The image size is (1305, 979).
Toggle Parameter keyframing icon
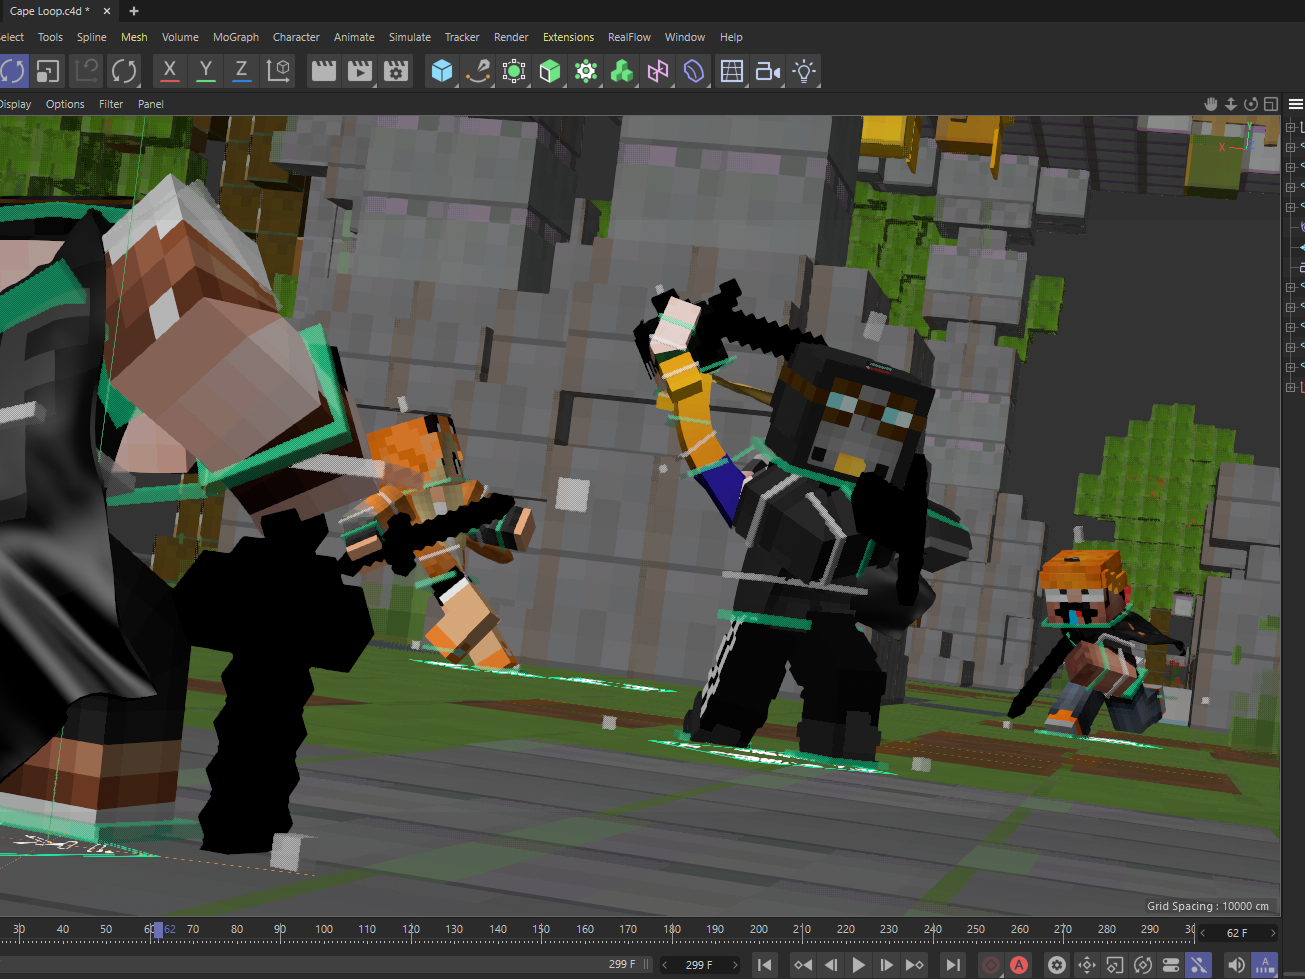pyautogui.click(x=1171, y=965)
